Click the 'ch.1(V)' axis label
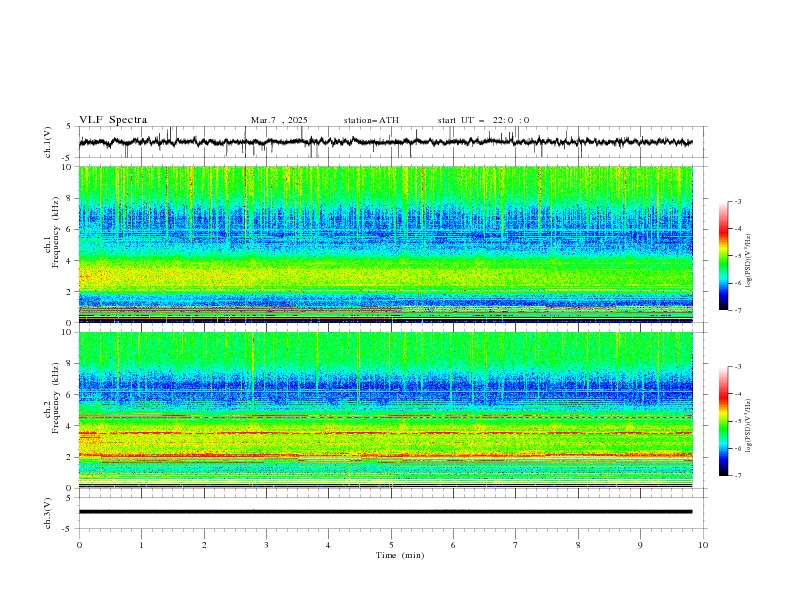This screenshot has width=792, height=612. click(48, 142)
